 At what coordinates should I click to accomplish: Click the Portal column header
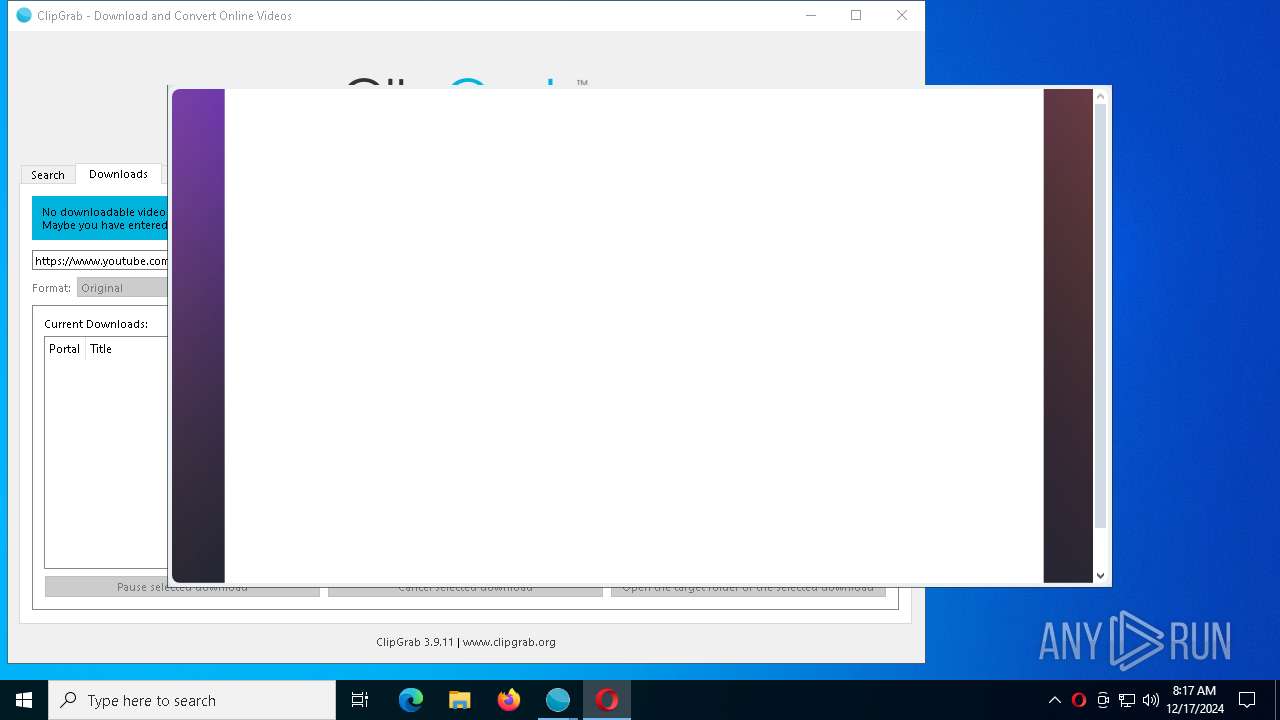click(65, 349)
